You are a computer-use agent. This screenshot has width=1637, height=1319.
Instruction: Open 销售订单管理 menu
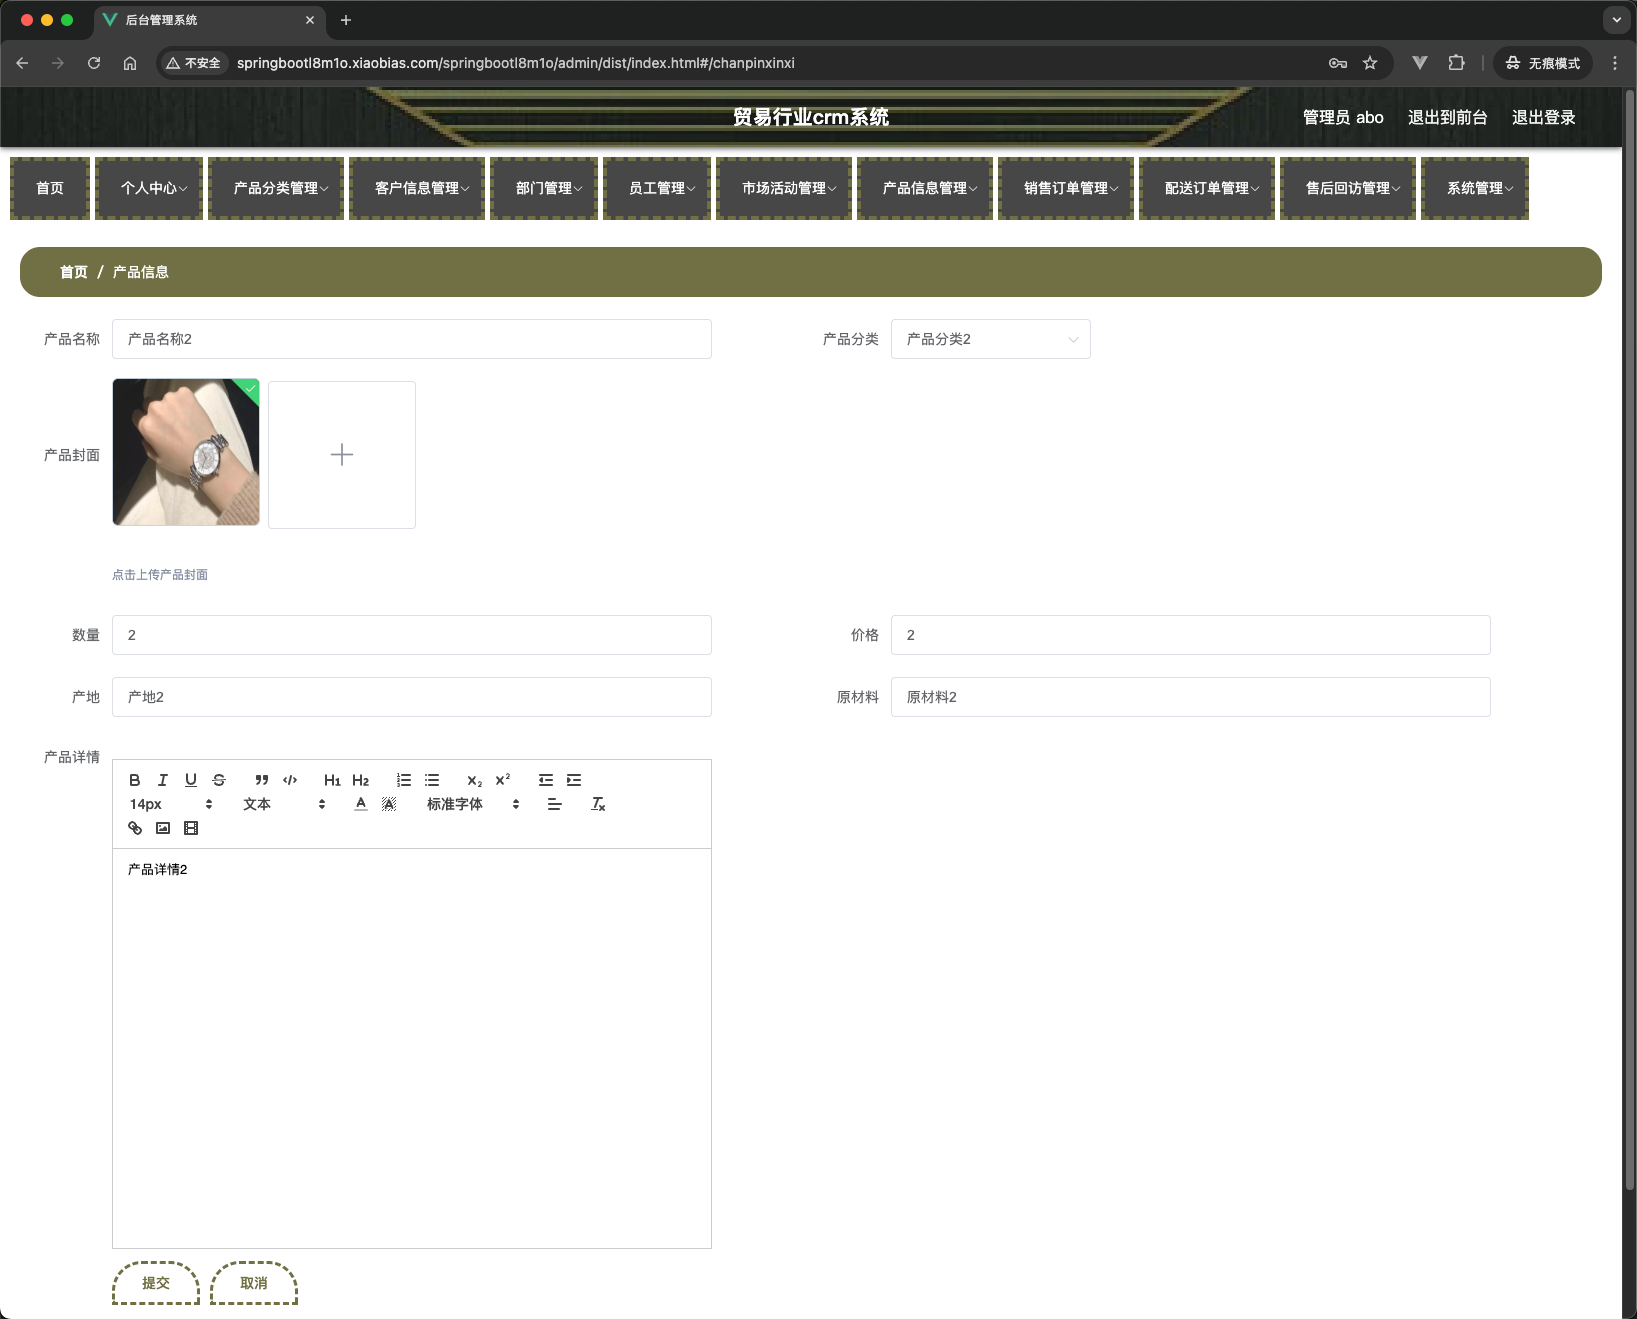pos(1066,188)
